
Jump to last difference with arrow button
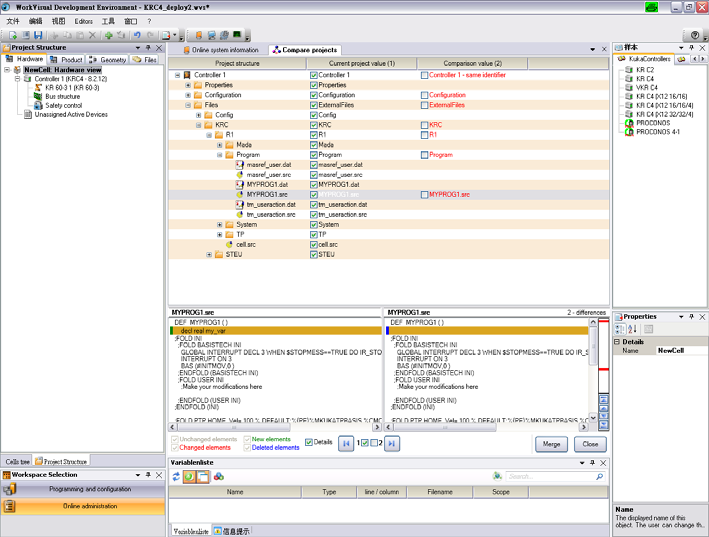392,444
